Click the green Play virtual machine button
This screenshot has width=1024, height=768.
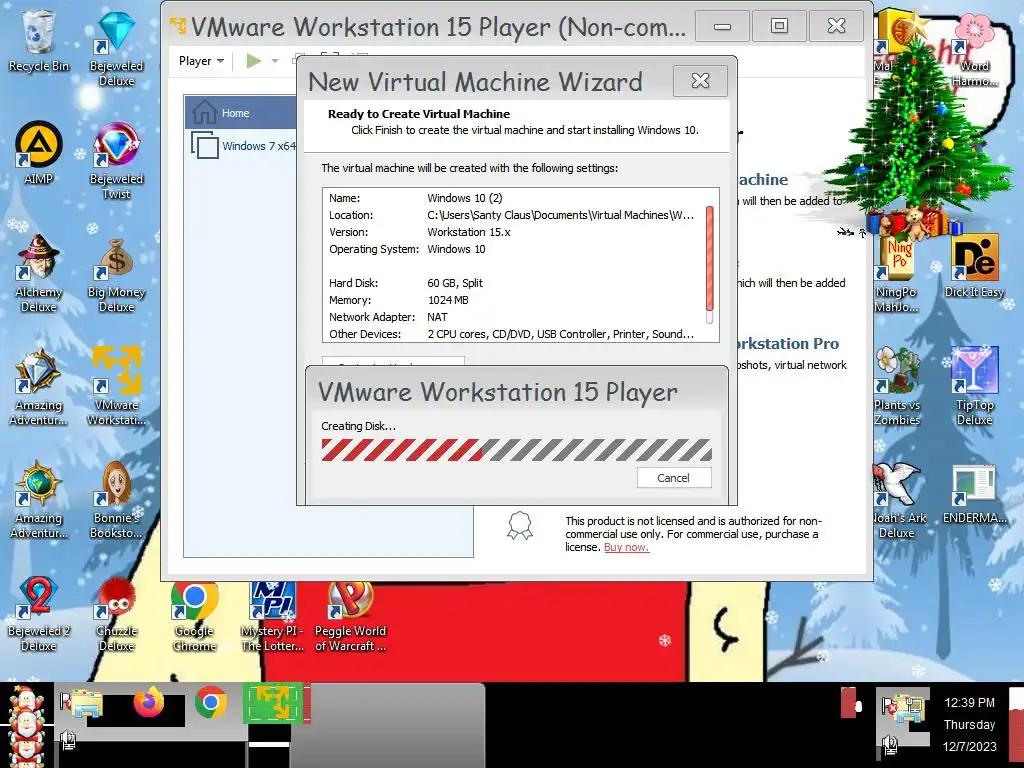tap(253, 61)
